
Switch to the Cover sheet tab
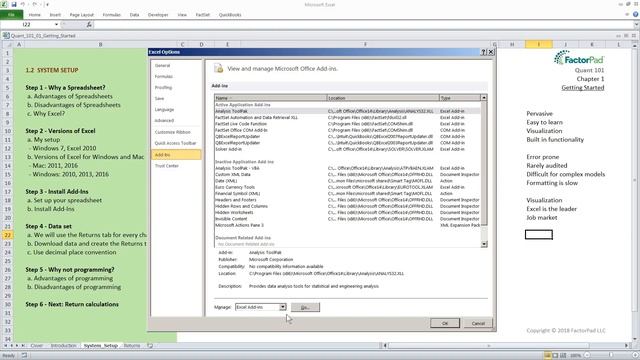(36, 346)
